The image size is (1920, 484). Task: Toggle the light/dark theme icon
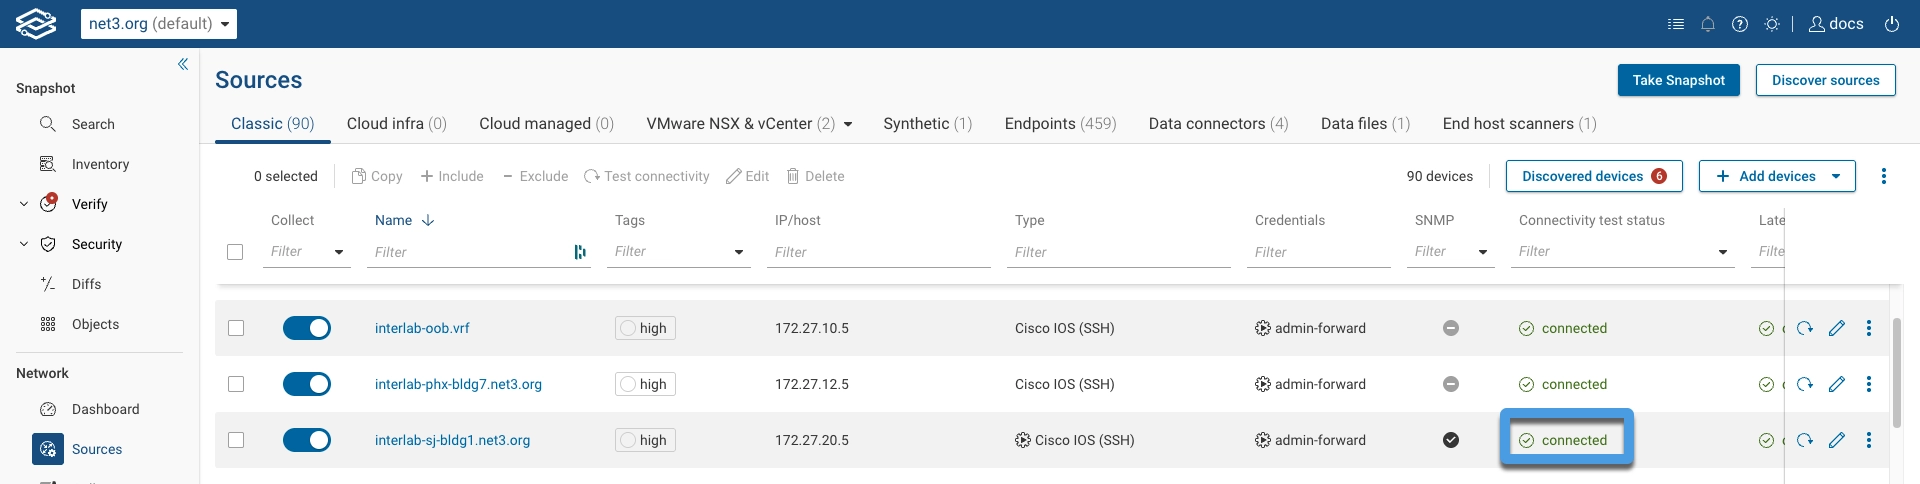click(1772, 24)
